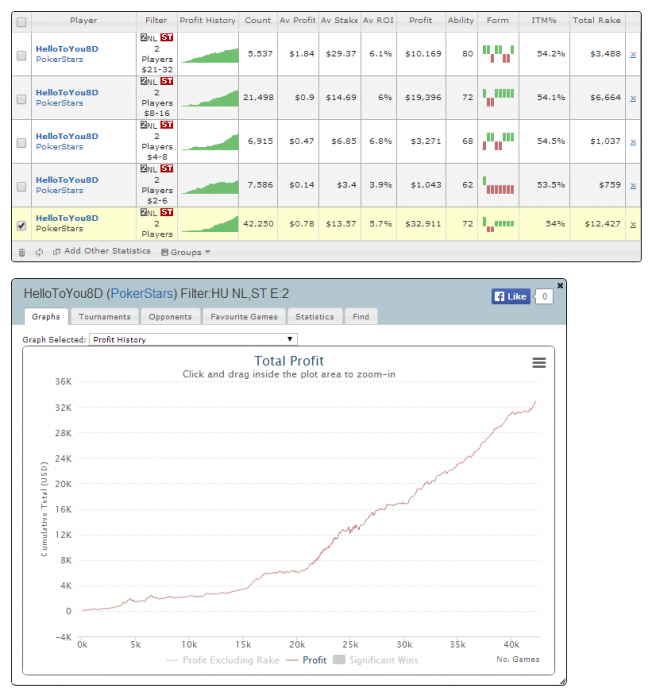This screenshot has width=652, height=700.
Task: Open PokerStars link in $8-16 row
Action: click(x=59, y=103)
